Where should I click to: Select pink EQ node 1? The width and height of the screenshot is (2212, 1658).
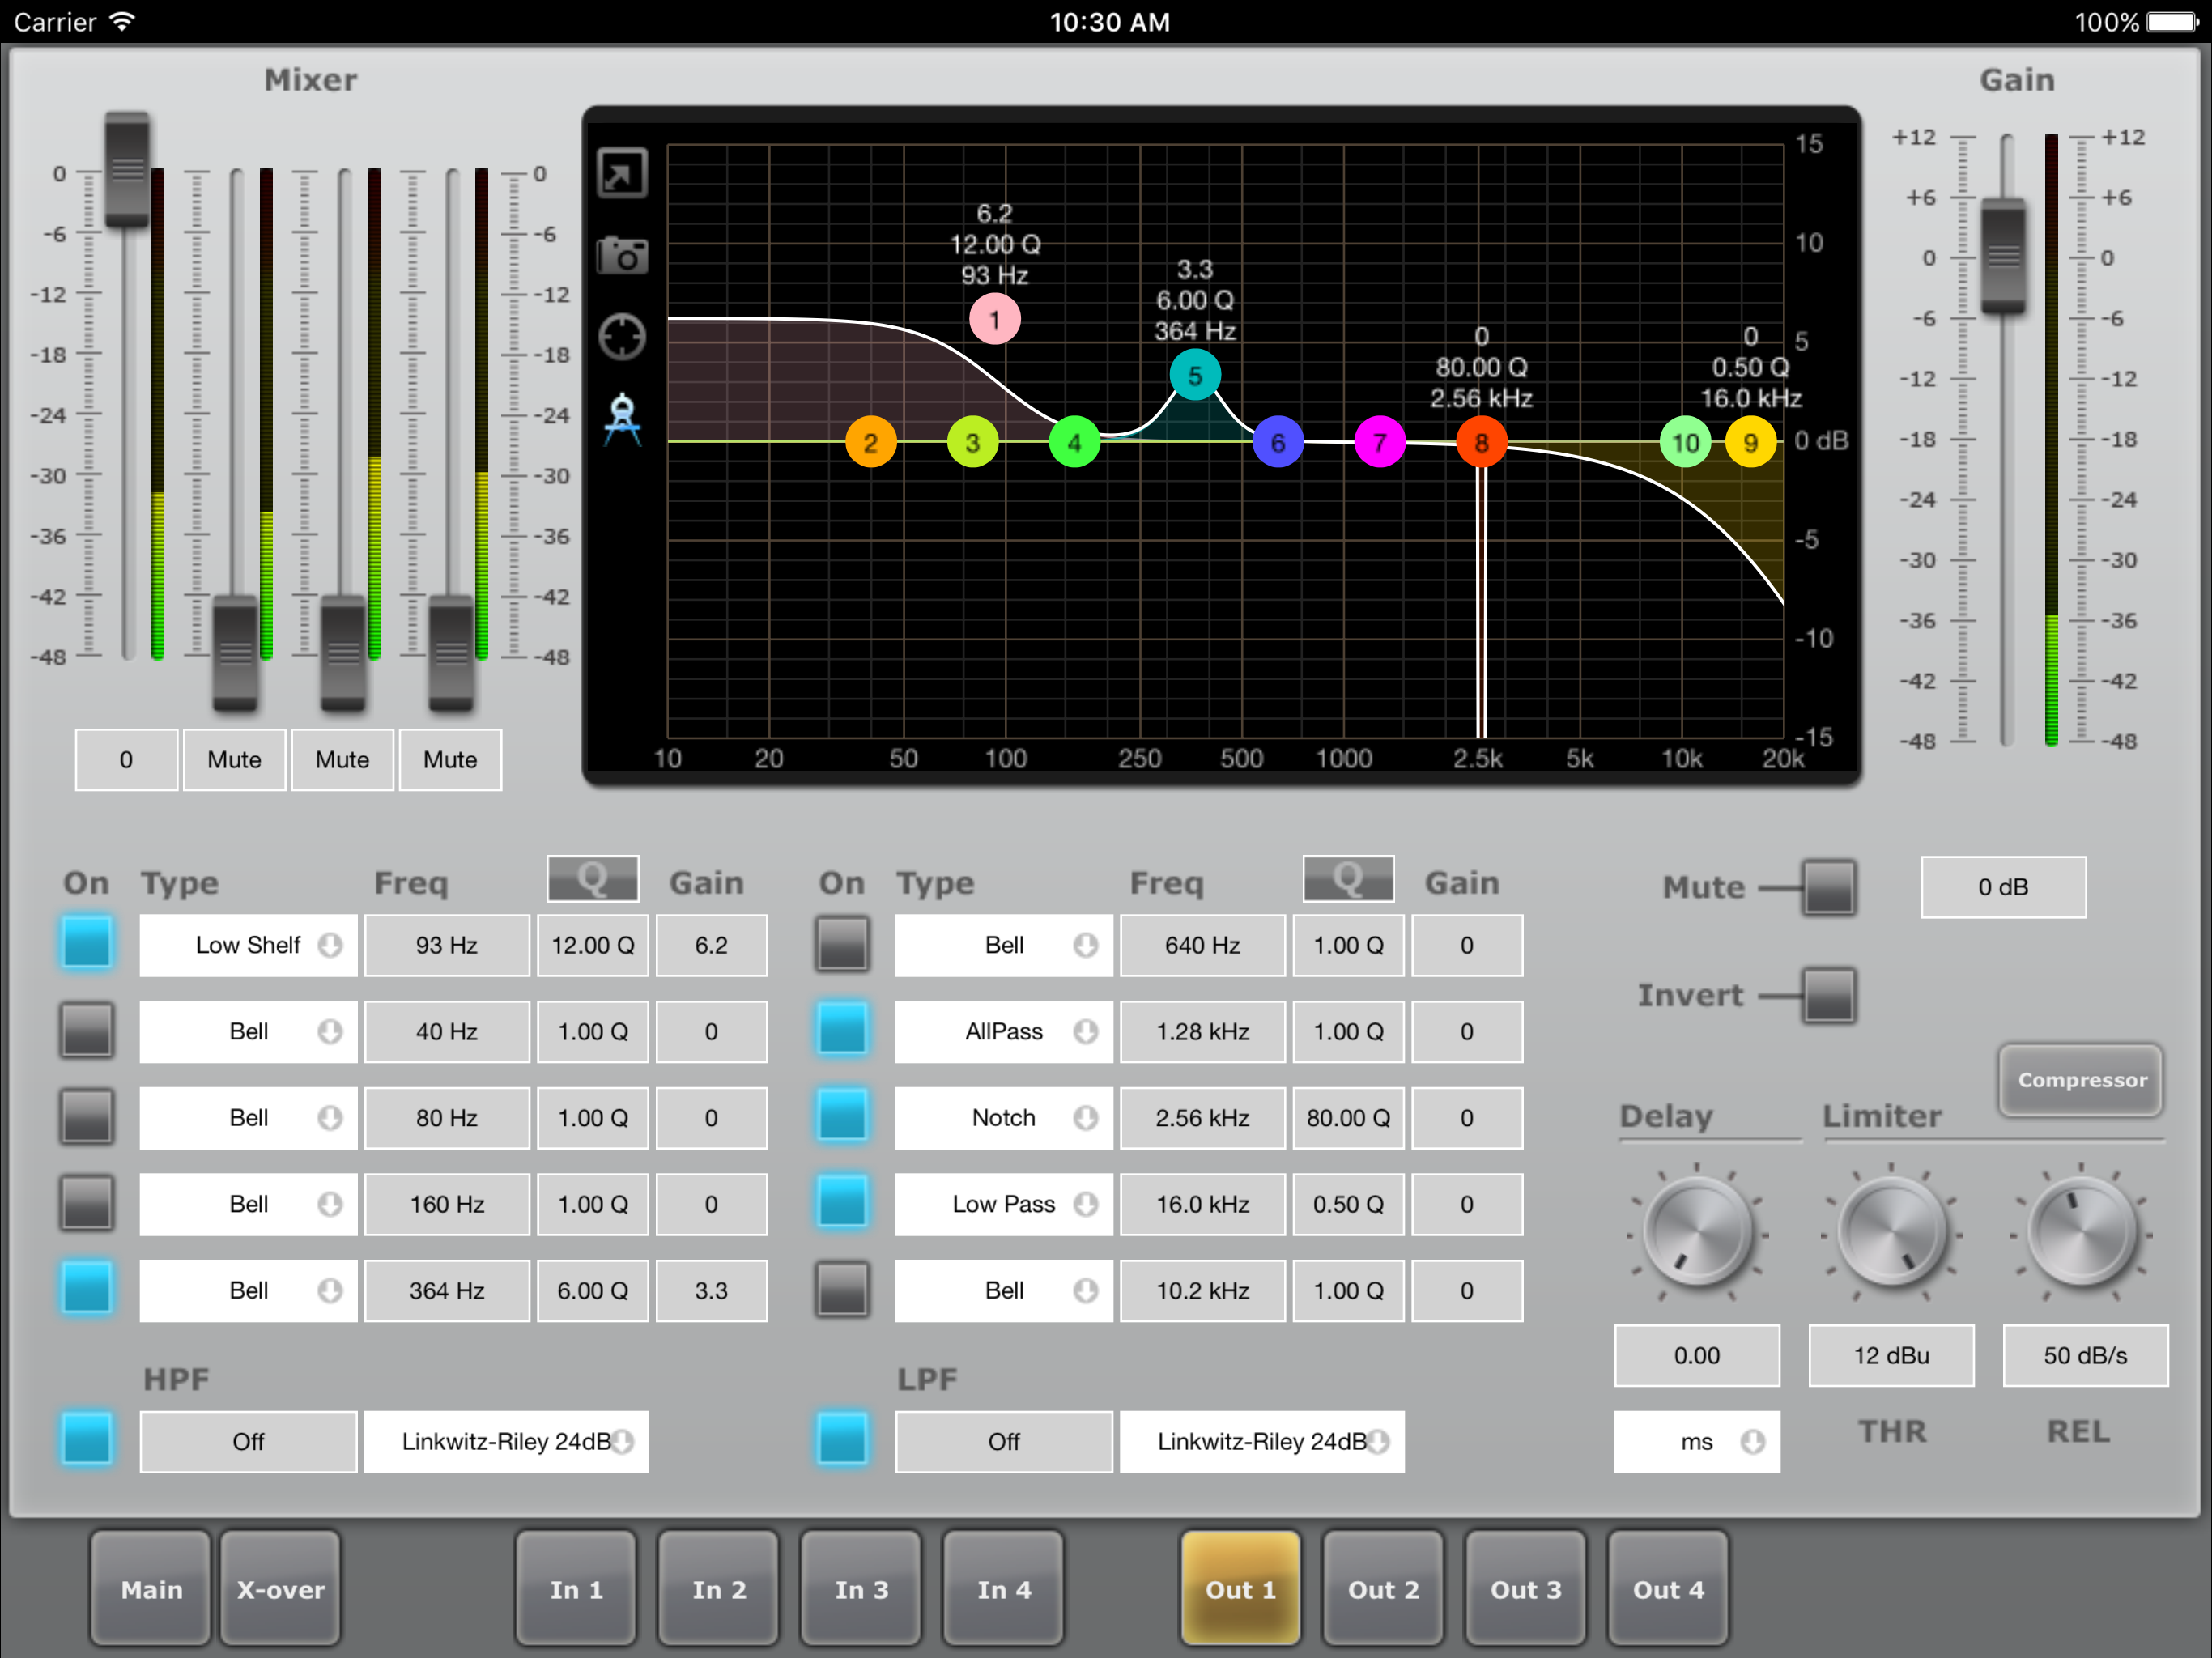(x=994, y=320)
